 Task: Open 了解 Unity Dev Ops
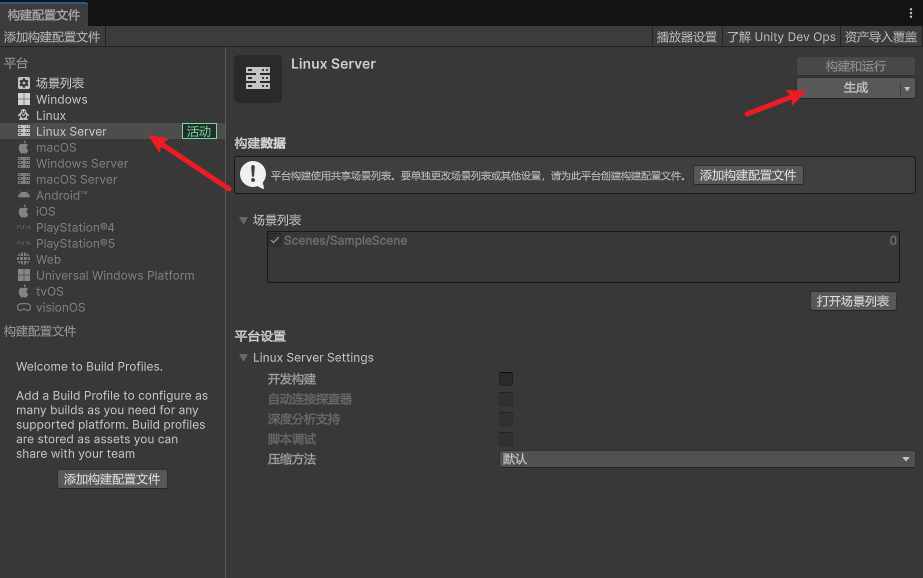pos(781,36)
